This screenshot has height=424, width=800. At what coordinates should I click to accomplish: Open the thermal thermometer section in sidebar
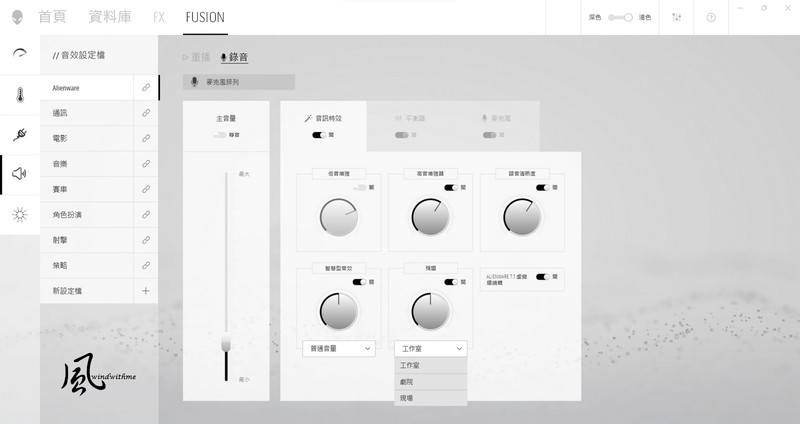tap(20, 95)
